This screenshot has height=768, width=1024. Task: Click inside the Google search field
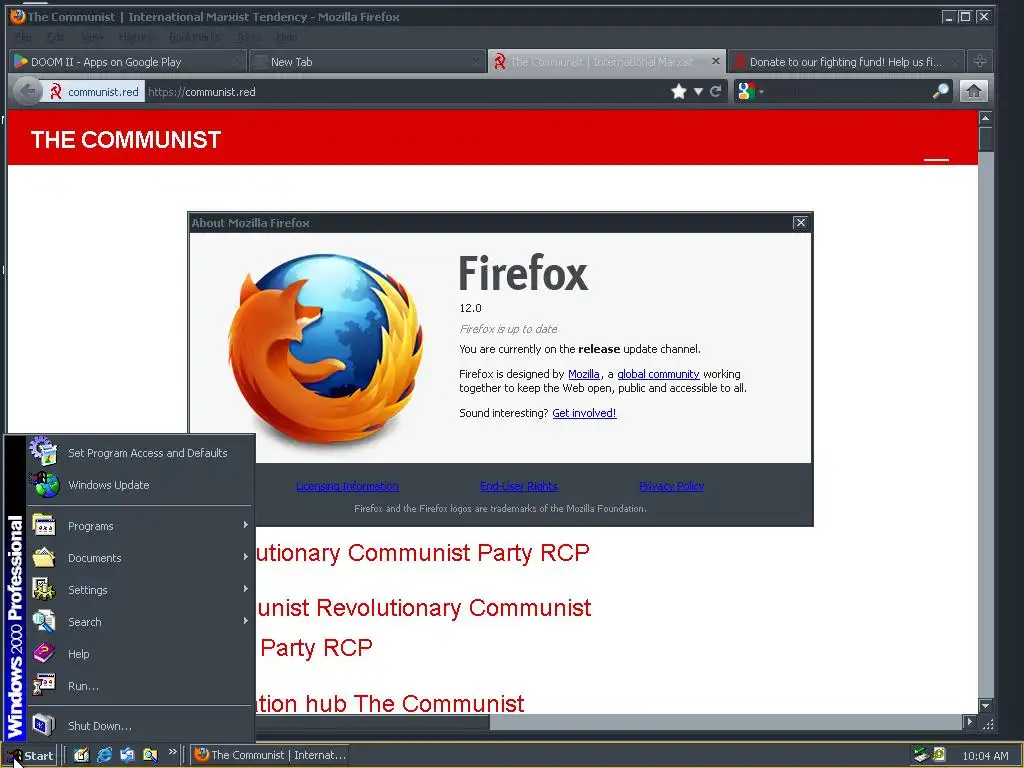coord(849,91)
